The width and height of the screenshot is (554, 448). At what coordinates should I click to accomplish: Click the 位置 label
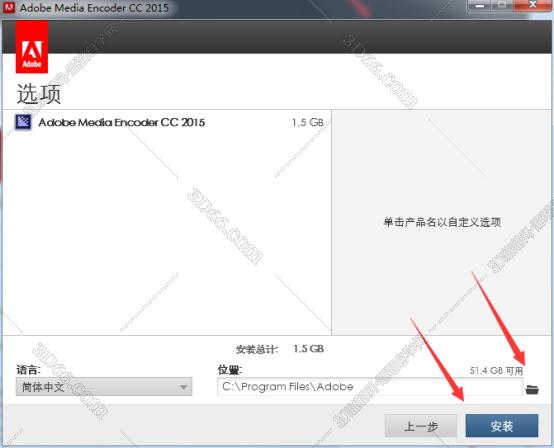(230, 370)
